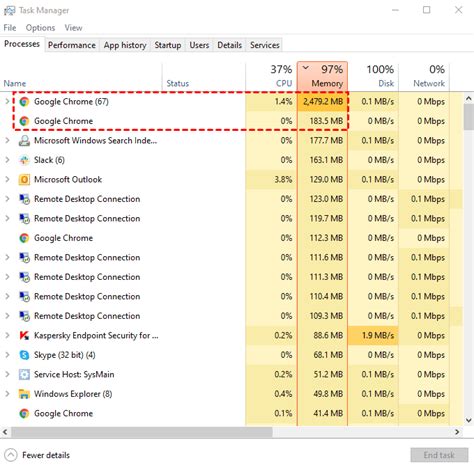Click the 177.7 MB memory cell
The image size is (474, 472).
point(322,141)
